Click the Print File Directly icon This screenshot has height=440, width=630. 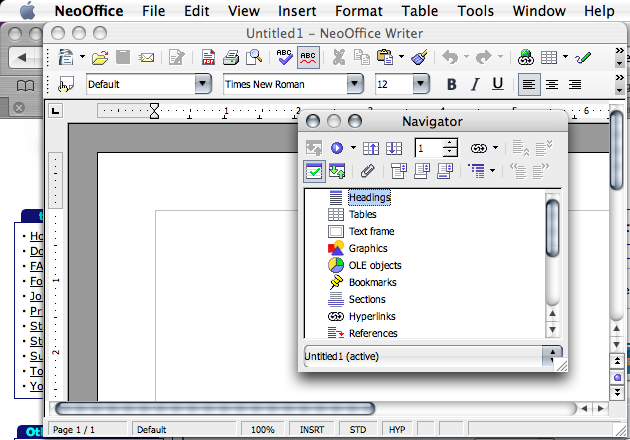point(231,57)
